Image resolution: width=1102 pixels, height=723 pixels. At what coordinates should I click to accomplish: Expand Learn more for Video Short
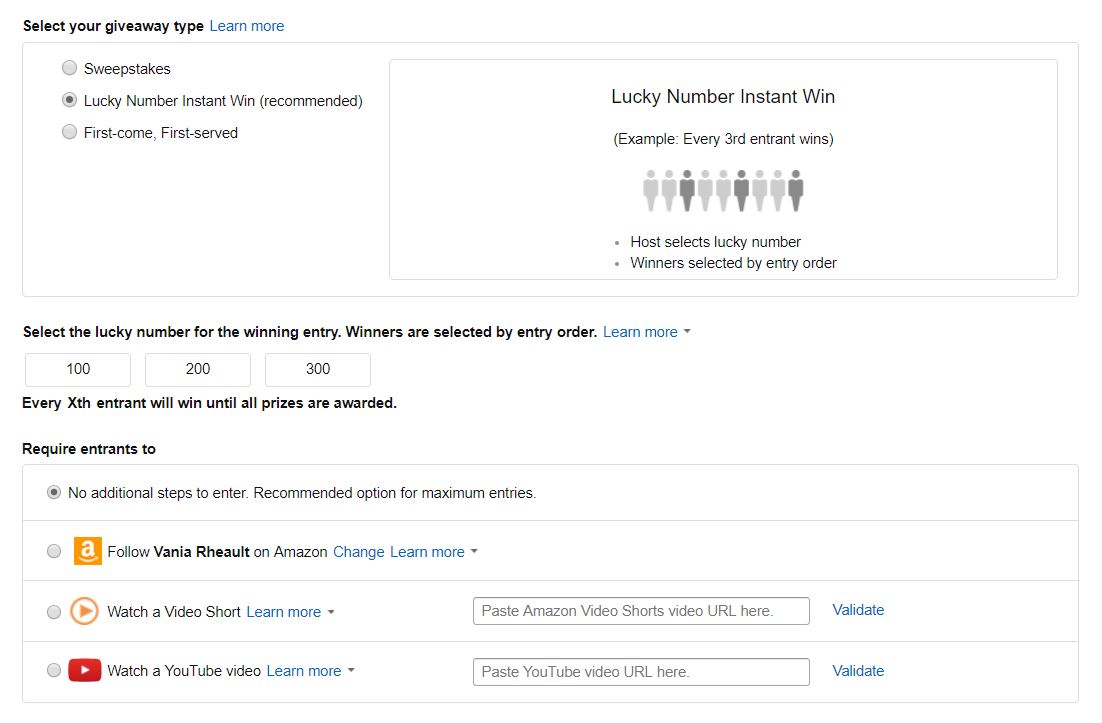(x=289, y=612)
